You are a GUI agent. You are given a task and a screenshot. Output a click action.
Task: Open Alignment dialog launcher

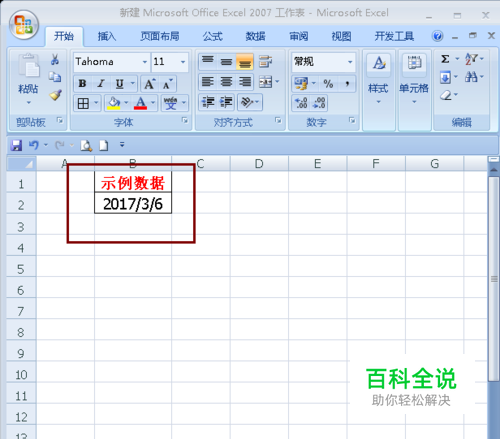tap(278, 121)
